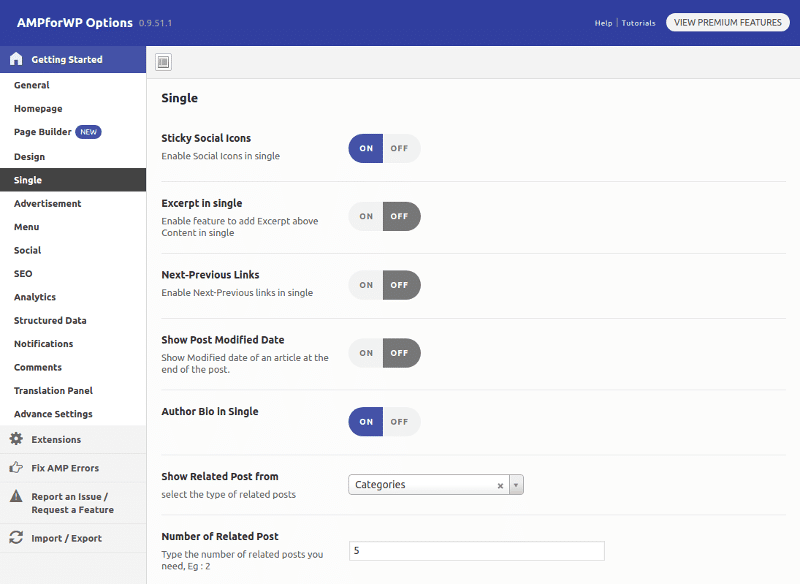Enable Next-Previous Links with ON
This screenshot has height=584, width=800.
click(366, 285)
